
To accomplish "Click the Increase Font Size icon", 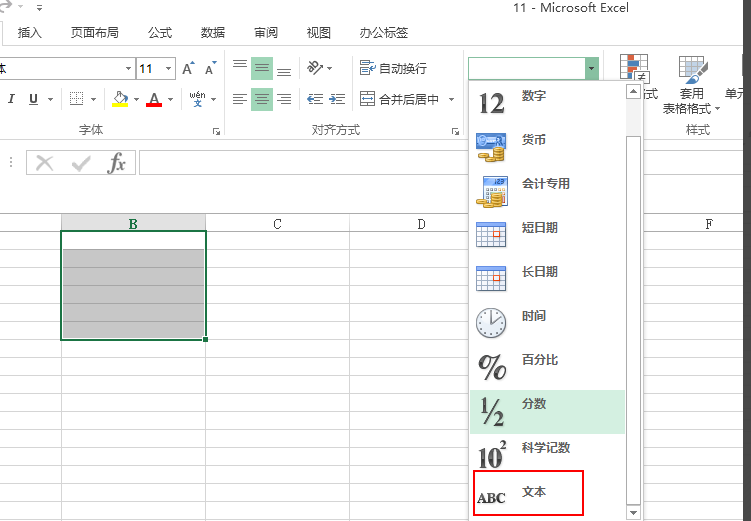I will pyautogui.click(x=189, y=68).
